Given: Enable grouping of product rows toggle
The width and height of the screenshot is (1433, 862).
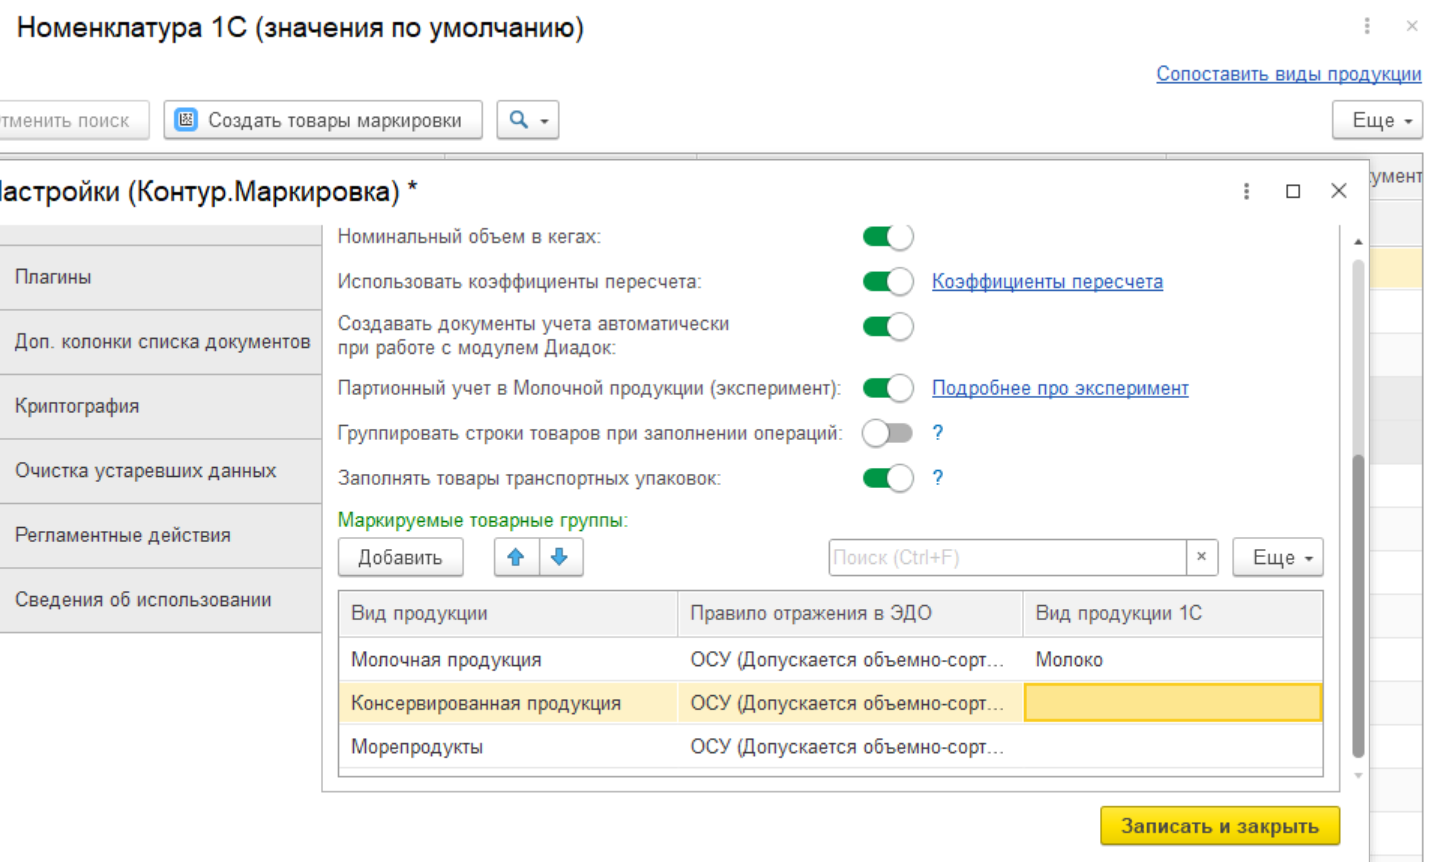Looking at the screenshot, I should [887, 433].
